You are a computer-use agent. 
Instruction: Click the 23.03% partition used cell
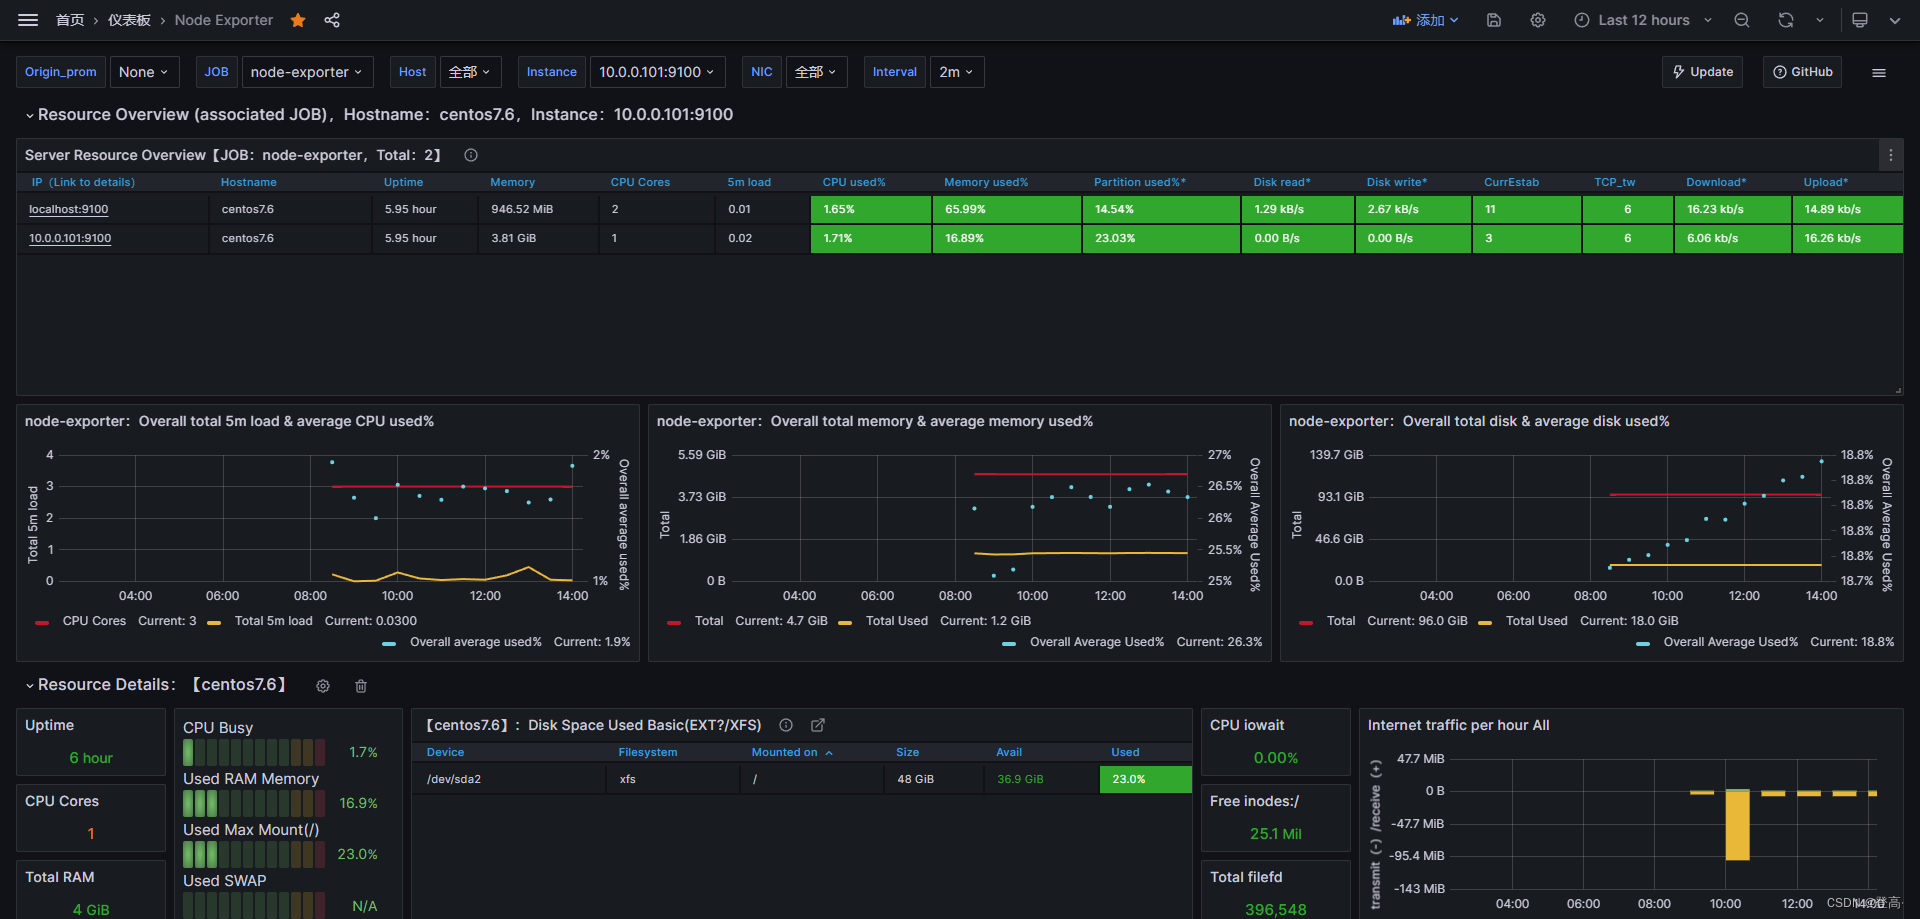pos(1161,238)
